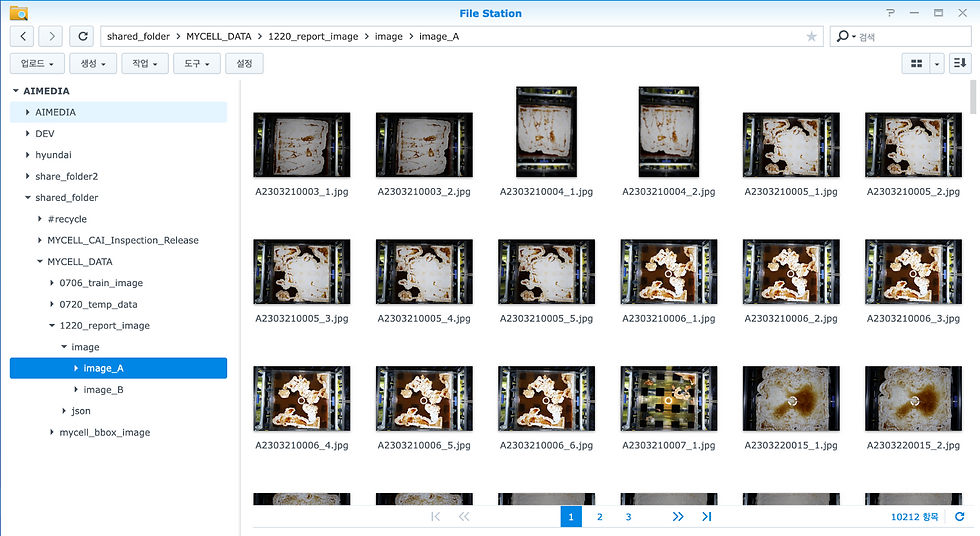Click the help question mark icon

coord(890,13)
